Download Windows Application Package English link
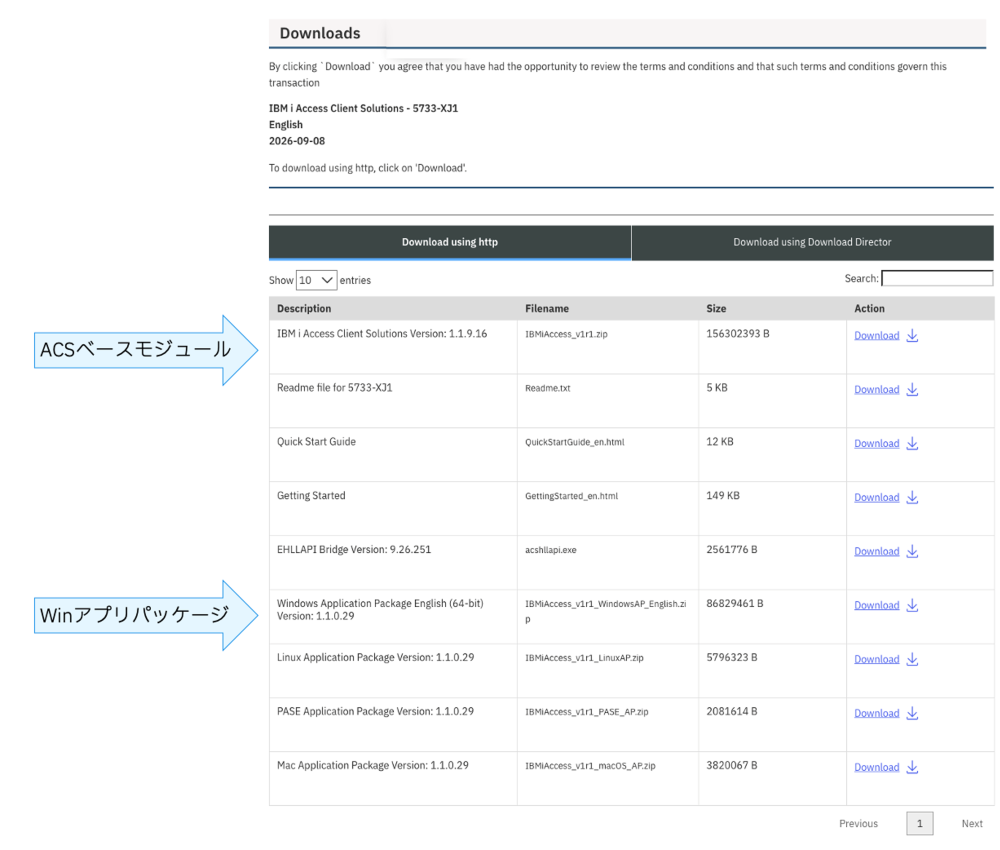This screenshot has width=1000, height=850. 876,605
